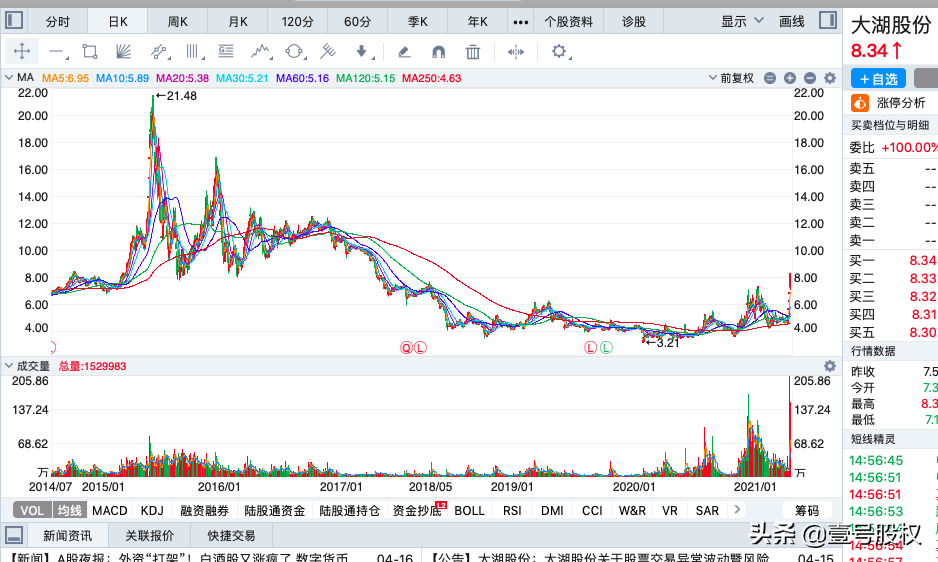Image resolution: width=938 pixels, height=562 pixels.
Task: Select the down arrow marker tool
Action: point(363,51)
